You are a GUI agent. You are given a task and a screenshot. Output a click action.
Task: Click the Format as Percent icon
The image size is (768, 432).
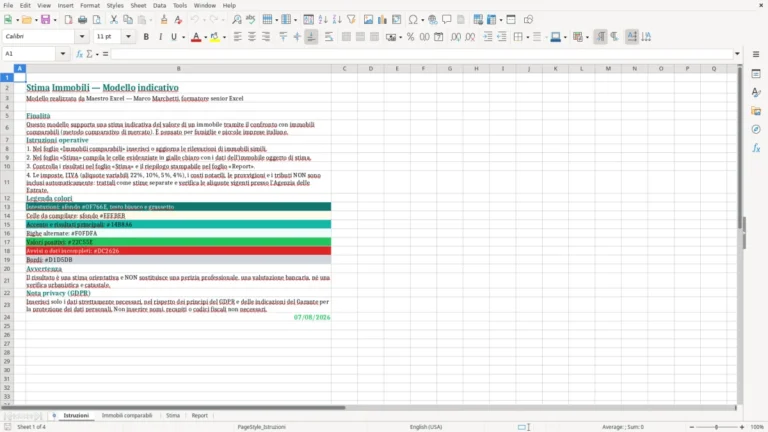(410, 37)
